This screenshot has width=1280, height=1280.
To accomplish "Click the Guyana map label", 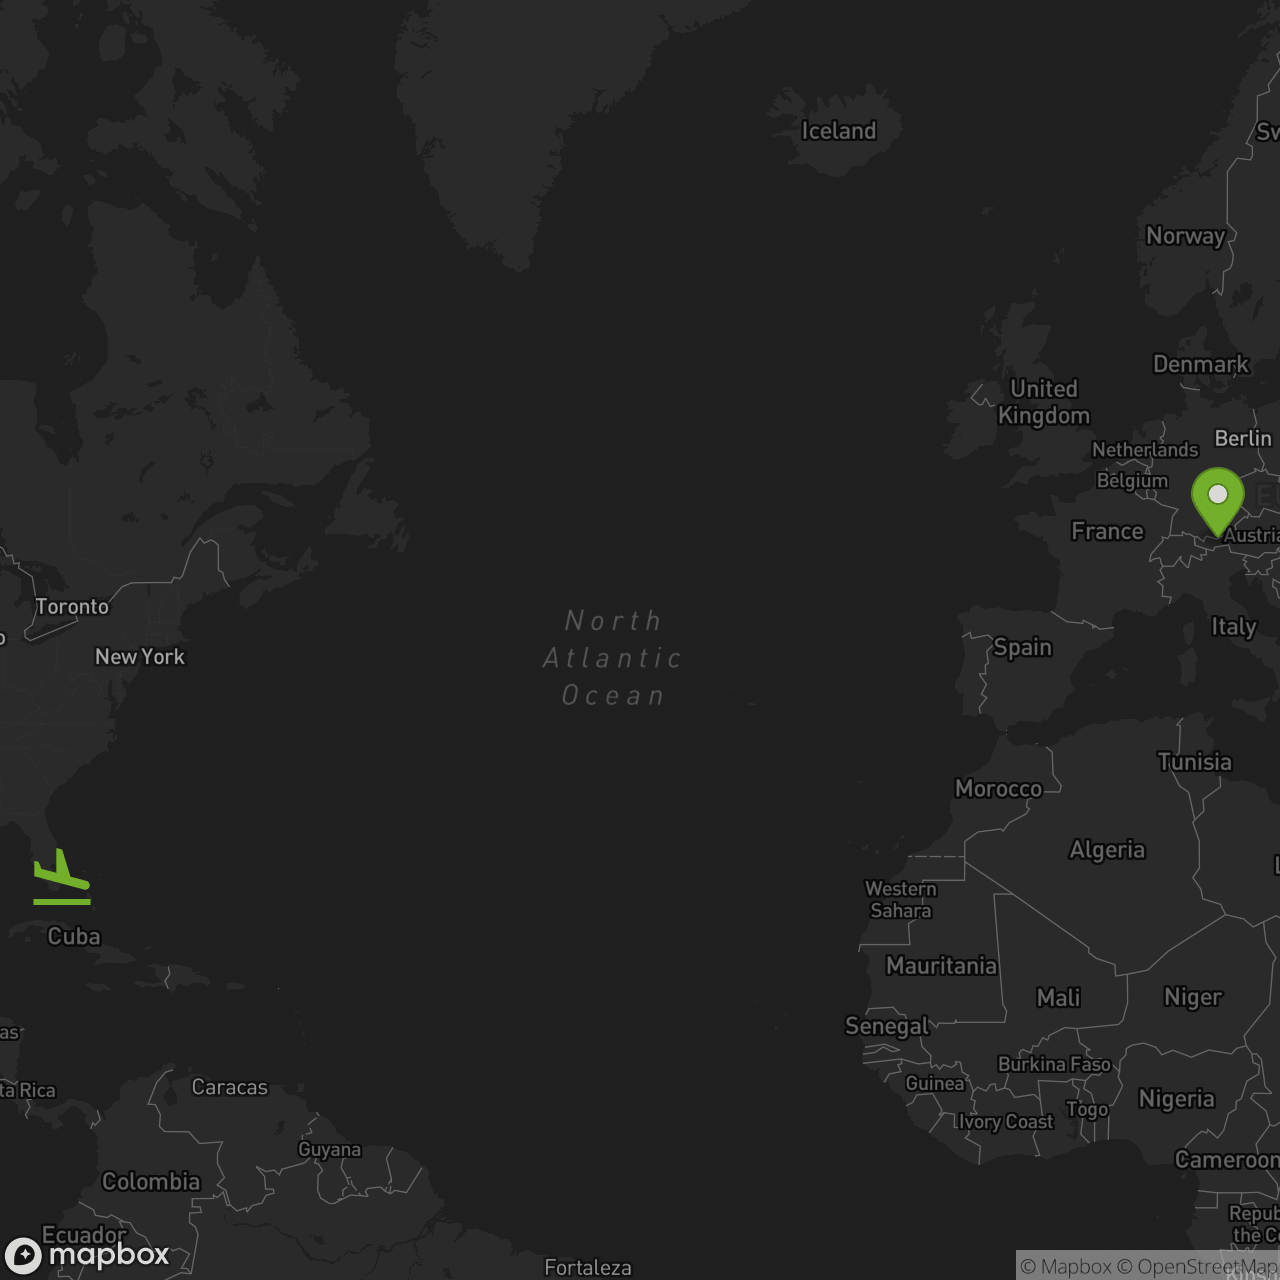I will (x=329, y=1150).
